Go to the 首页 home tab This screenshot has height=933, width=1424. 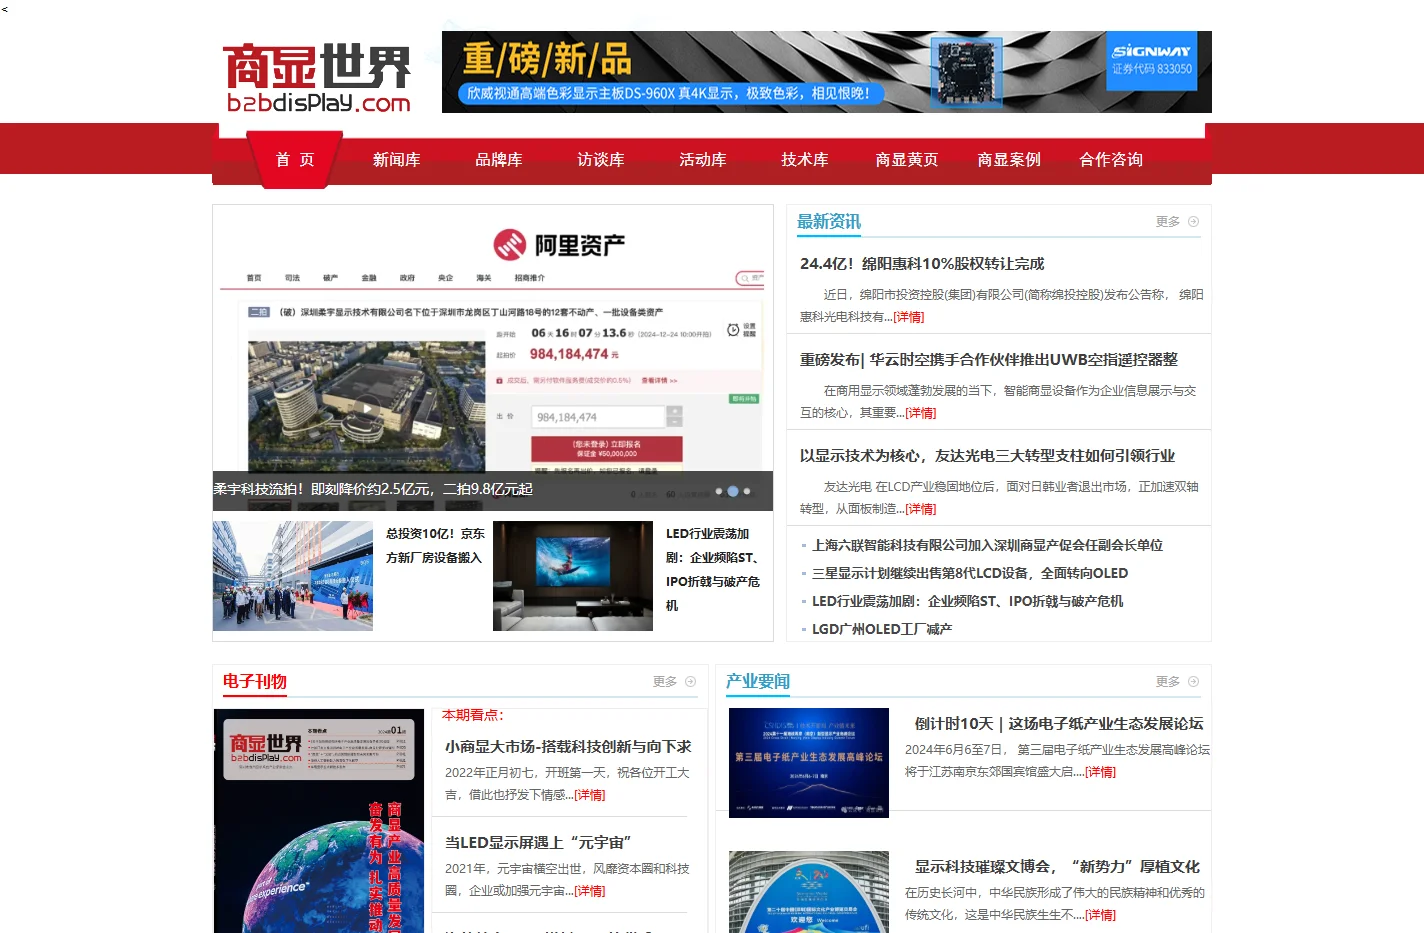[x=295, y=160]
